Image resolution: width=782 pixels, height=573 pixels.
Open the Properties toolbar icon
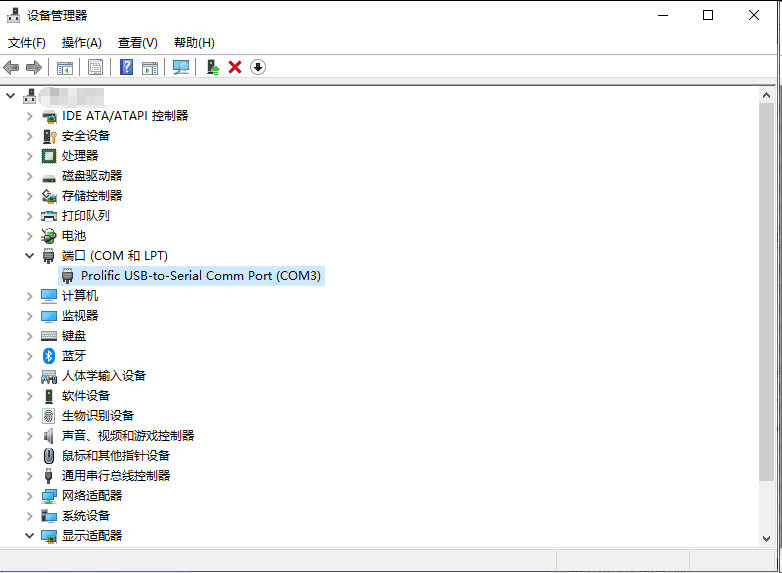click(95, 67)
